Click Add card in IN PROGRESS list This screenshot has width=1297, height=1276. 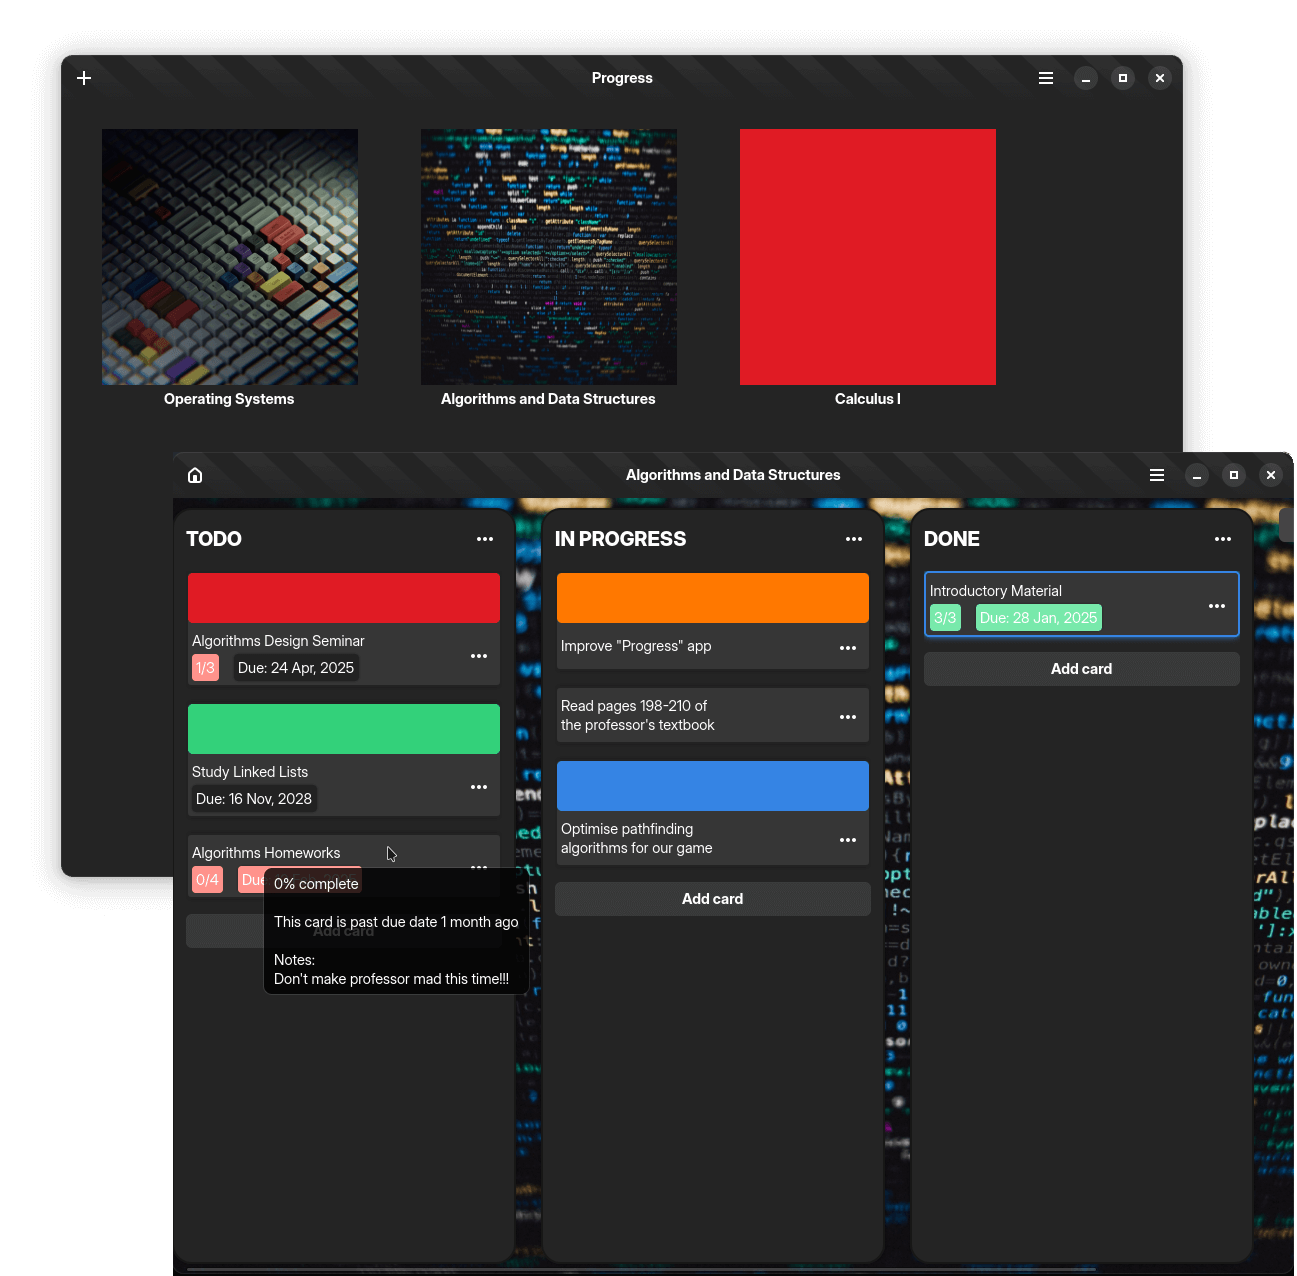coord(712,899)
